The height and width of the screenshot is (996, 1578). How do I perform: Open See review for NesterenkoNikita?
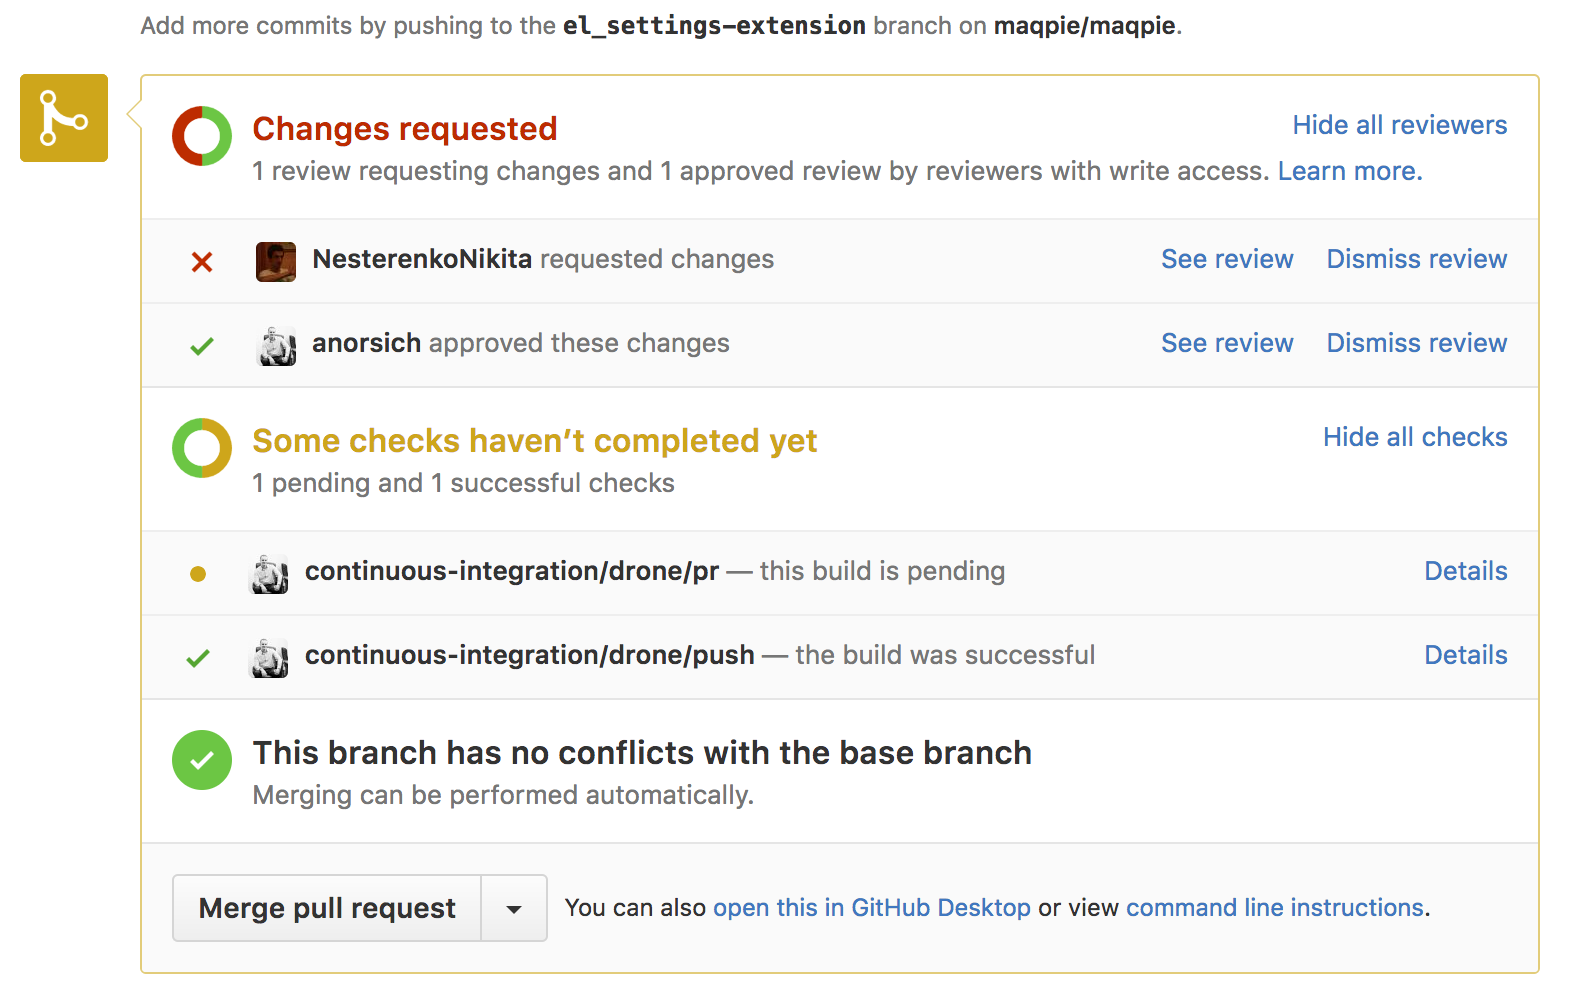[x=1227, y=259]
